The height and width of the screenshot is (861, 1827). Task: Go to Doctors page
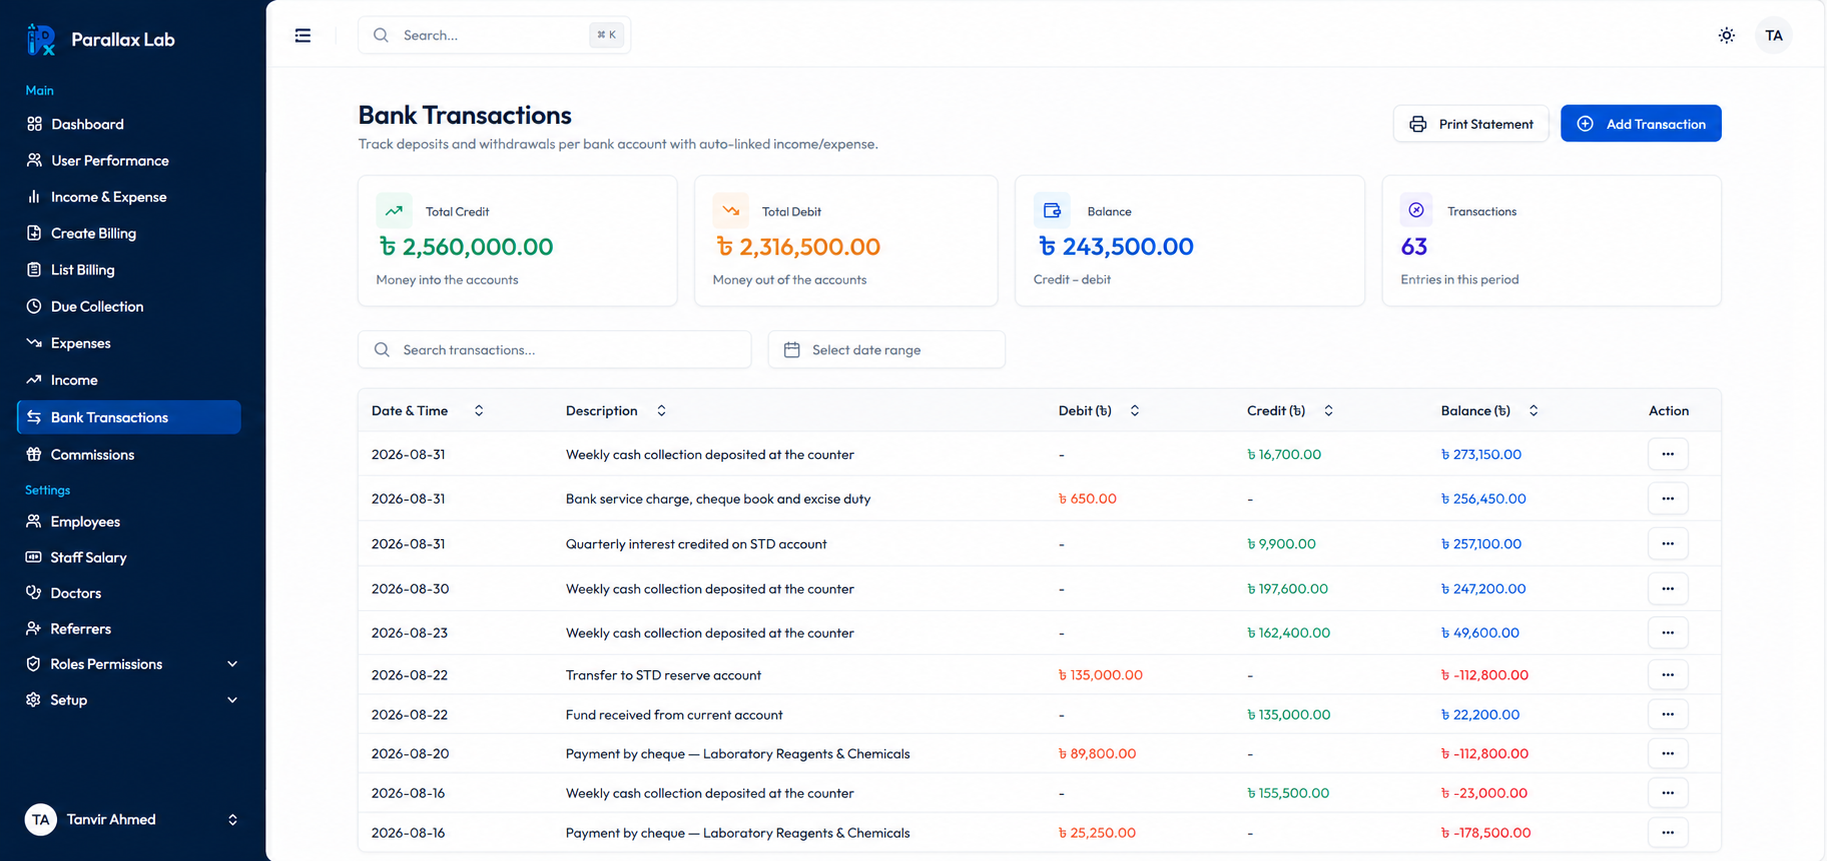pyautogui.click(x=129, y=593)
